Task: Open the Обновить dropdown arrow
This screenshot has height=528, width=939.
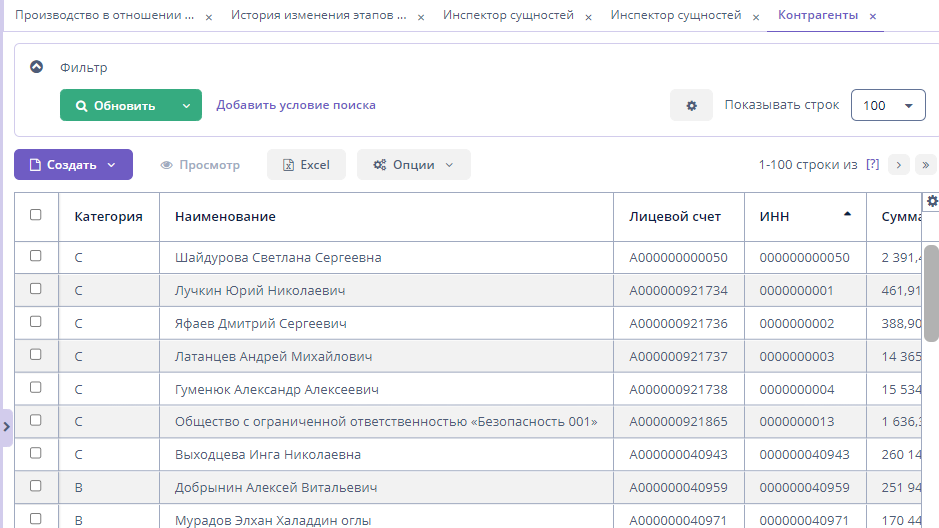Action: (186, 105)
